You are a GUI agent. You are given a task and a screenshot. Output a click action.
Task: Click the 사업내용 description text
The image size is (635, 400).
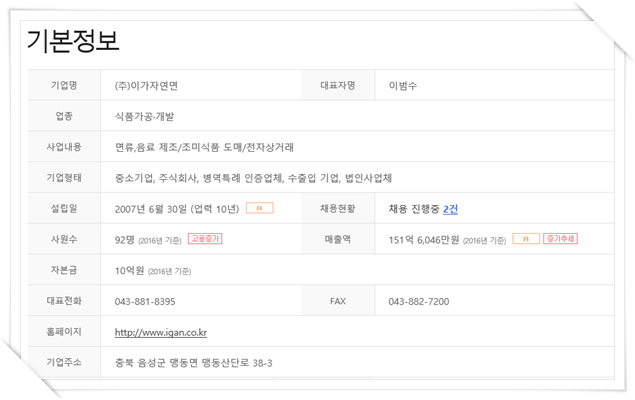tap(204, 147)
